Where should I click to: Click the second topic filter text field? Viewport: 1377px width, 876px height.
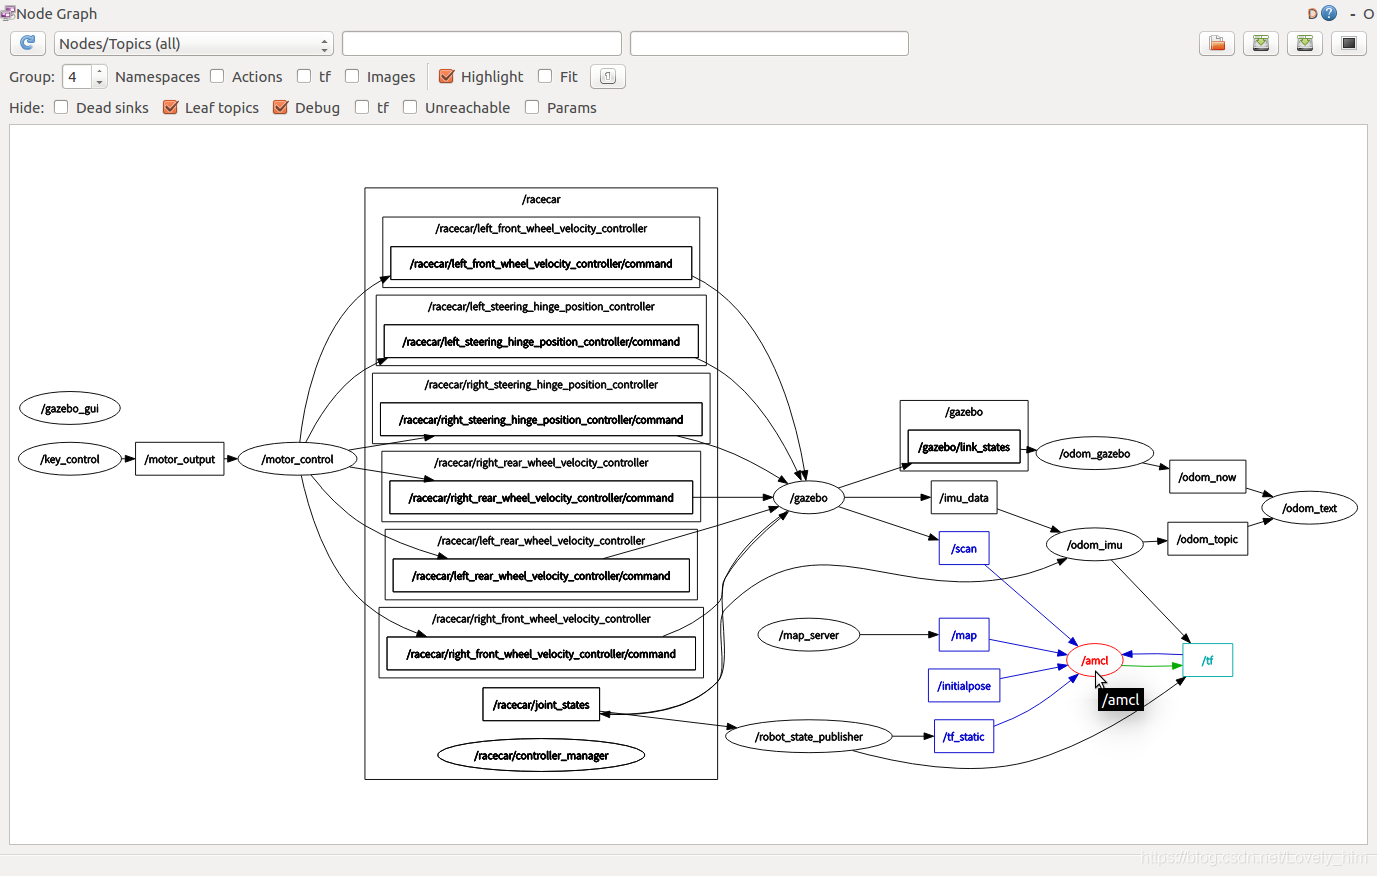click(769, 44)
